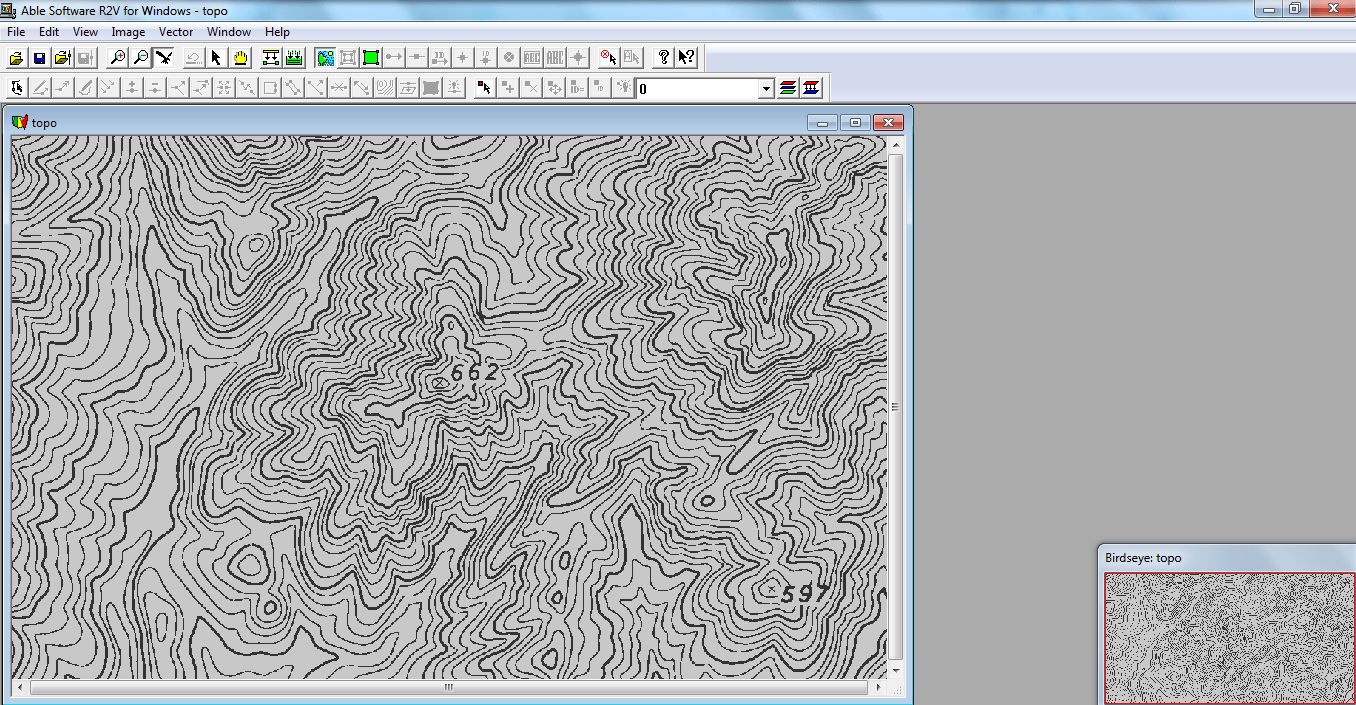Click the topo document window title icon
1356x705 pixels.
click(19, 122)
